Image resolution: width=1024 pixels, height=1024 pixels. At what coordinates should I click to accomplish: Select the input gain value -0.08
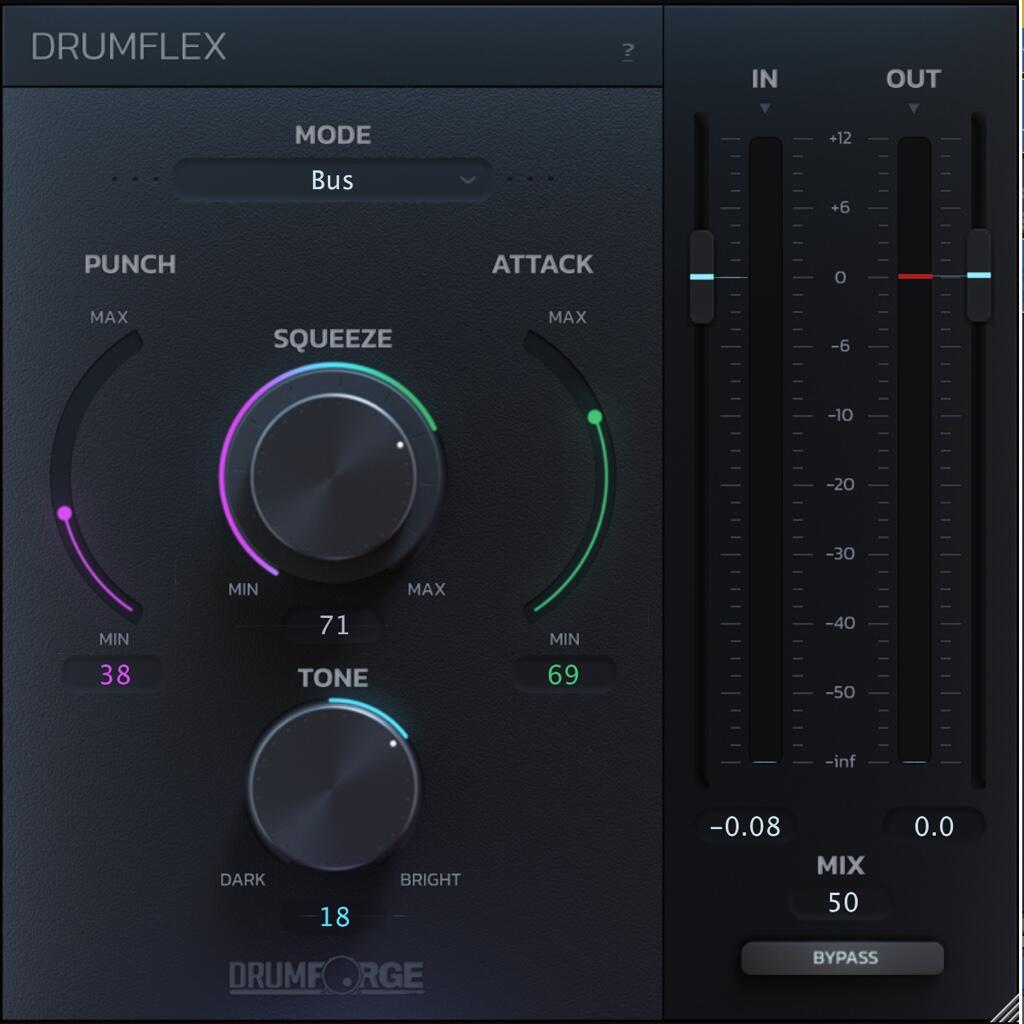745,827
